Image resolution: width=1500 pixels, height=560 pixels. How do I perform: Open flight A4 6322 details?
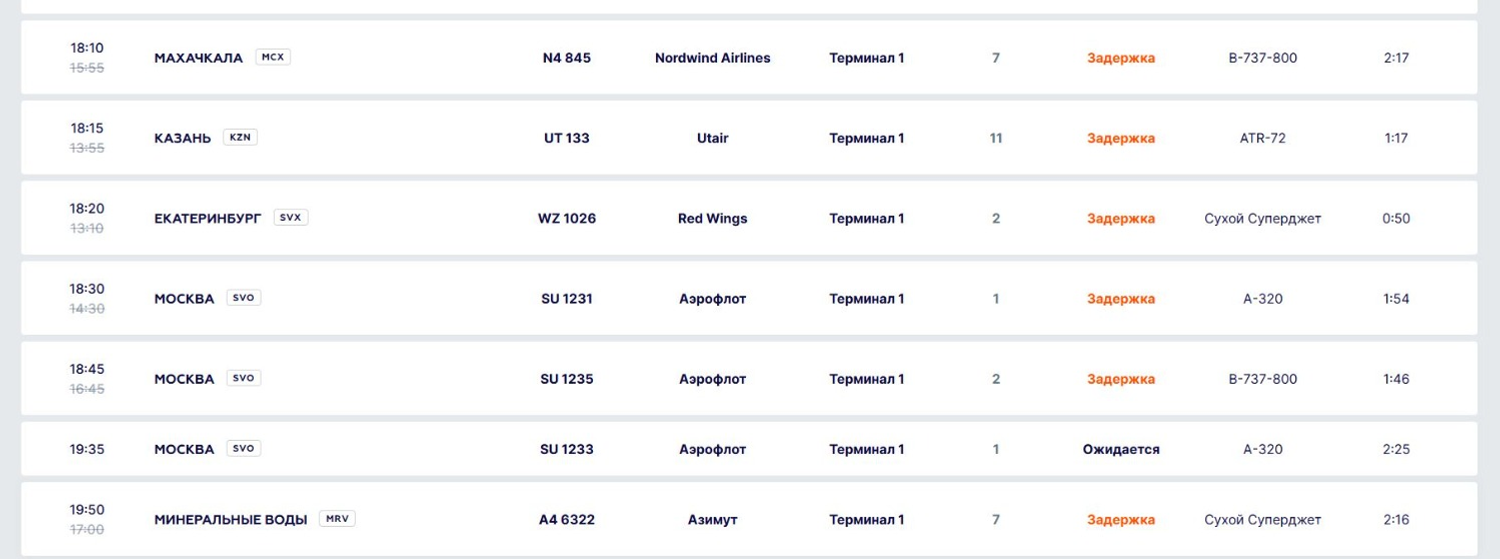point(566,520)
